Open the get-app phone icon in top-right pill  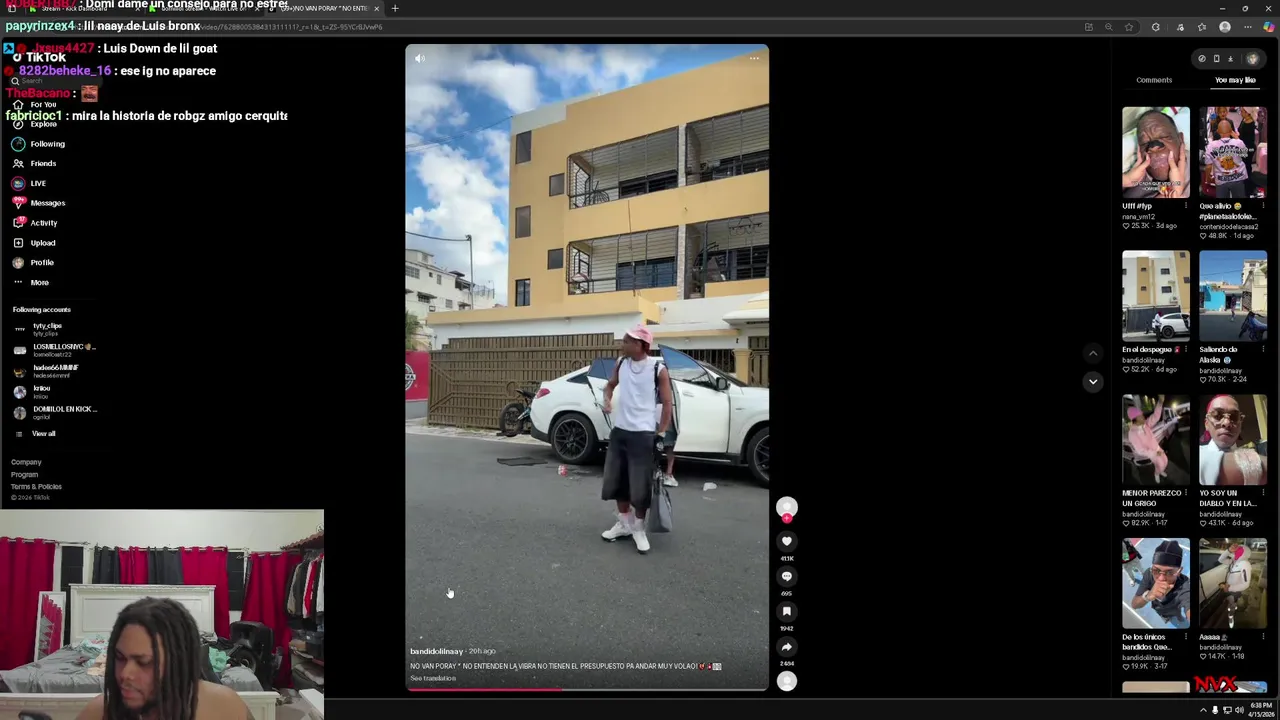1216,59
